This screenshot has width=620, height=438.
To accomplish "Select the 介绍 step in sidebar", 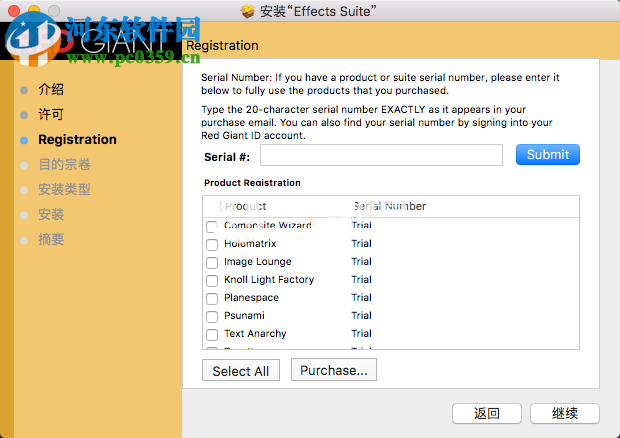I will [x=51, y=89].
